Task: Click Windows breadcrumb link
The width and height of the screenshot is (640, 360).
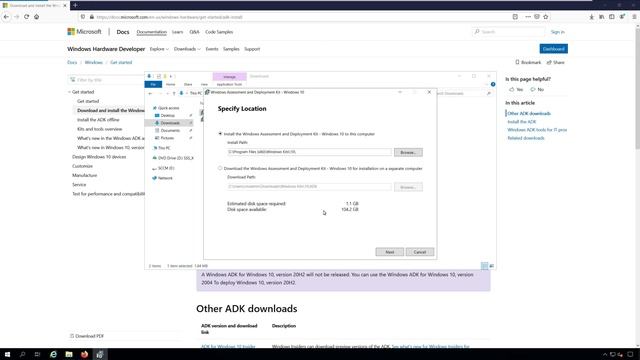Action: click(93, 62)
